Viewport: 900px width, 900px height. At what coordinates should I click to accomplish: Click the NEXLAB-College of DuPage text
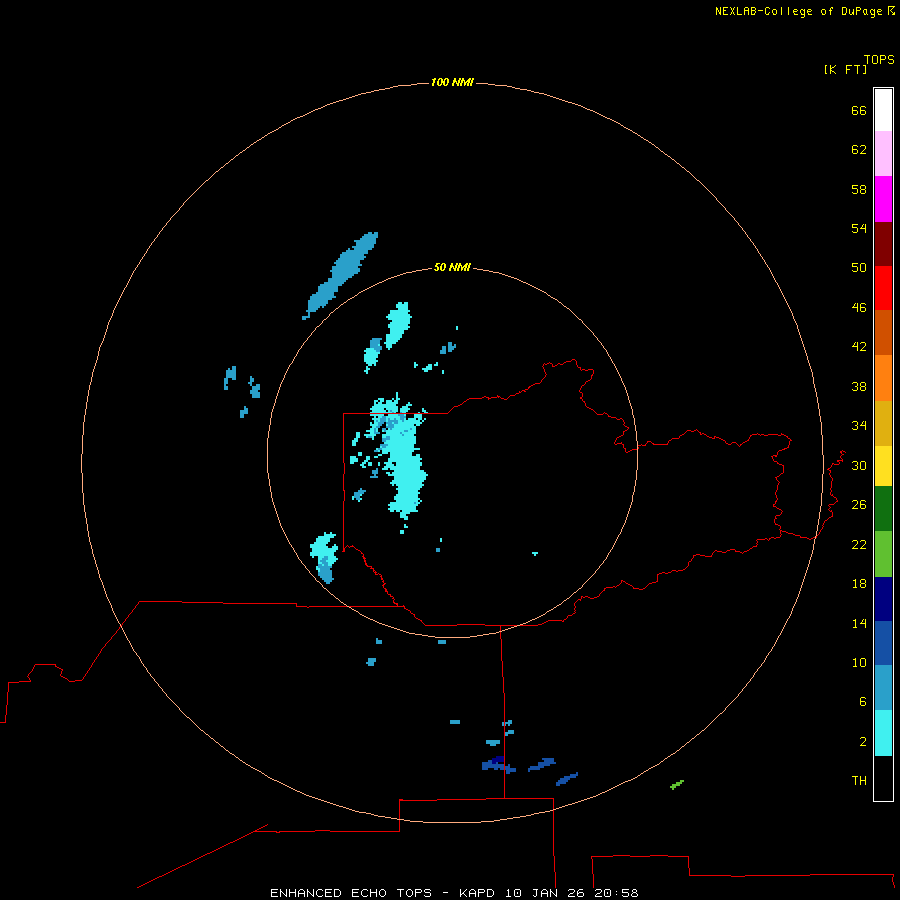800,11
